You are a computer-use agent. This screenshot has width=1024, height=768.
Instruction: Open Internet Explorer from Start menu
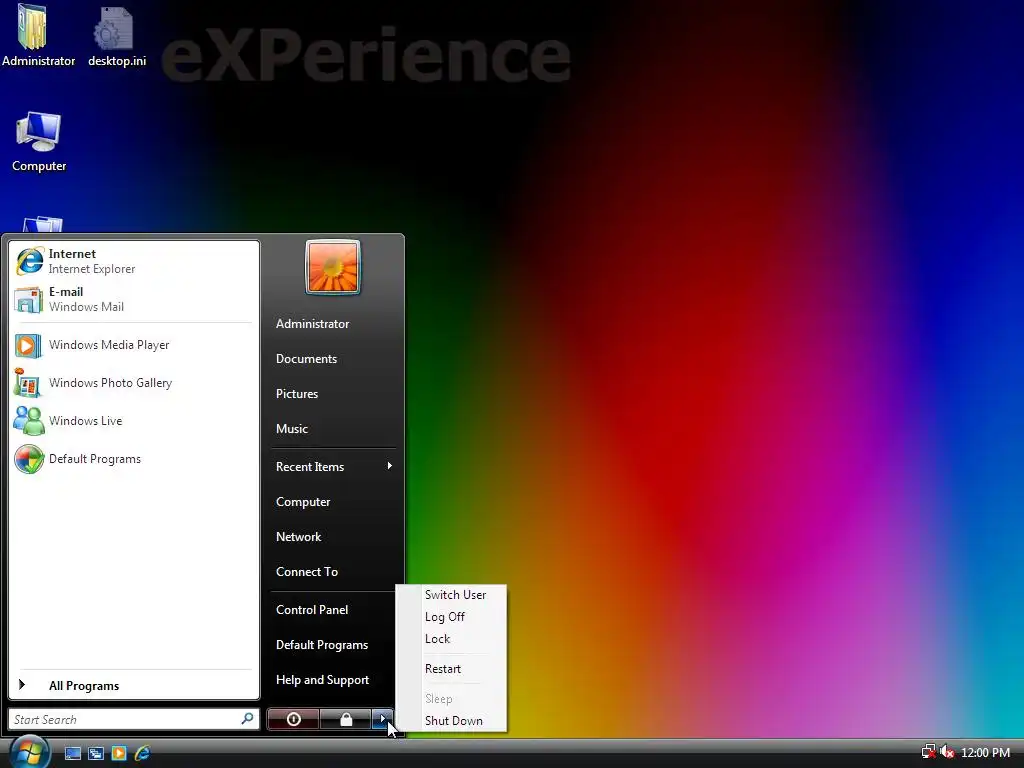133,261
